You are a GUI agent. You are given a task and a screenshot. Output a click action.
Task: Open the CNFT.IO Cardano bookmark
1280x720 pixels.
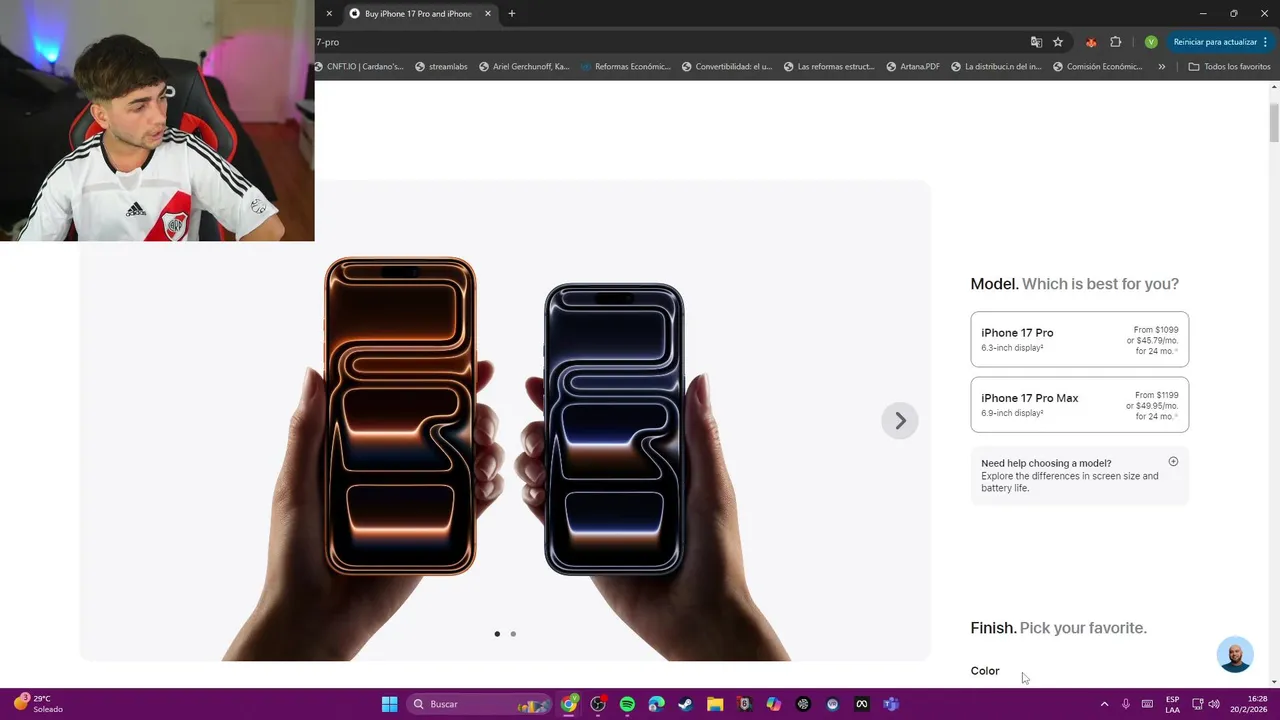tap(358, 67)
